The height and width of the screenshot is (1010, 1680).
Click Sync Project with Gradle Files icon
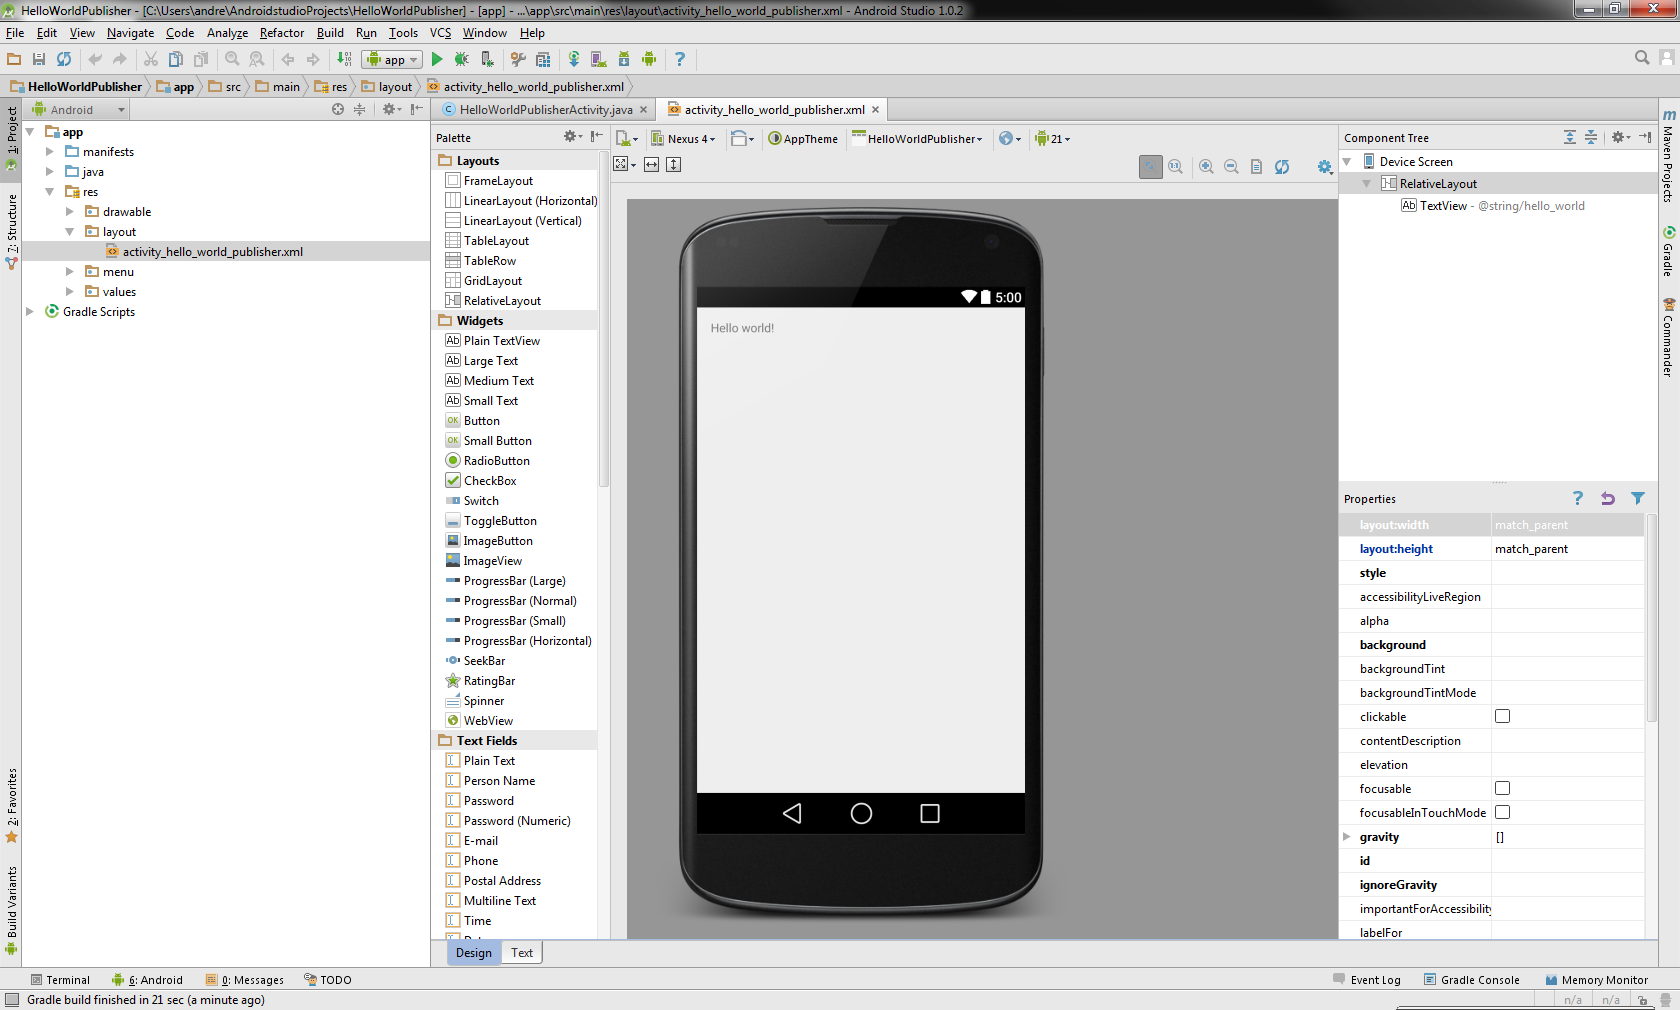point(574,59)
